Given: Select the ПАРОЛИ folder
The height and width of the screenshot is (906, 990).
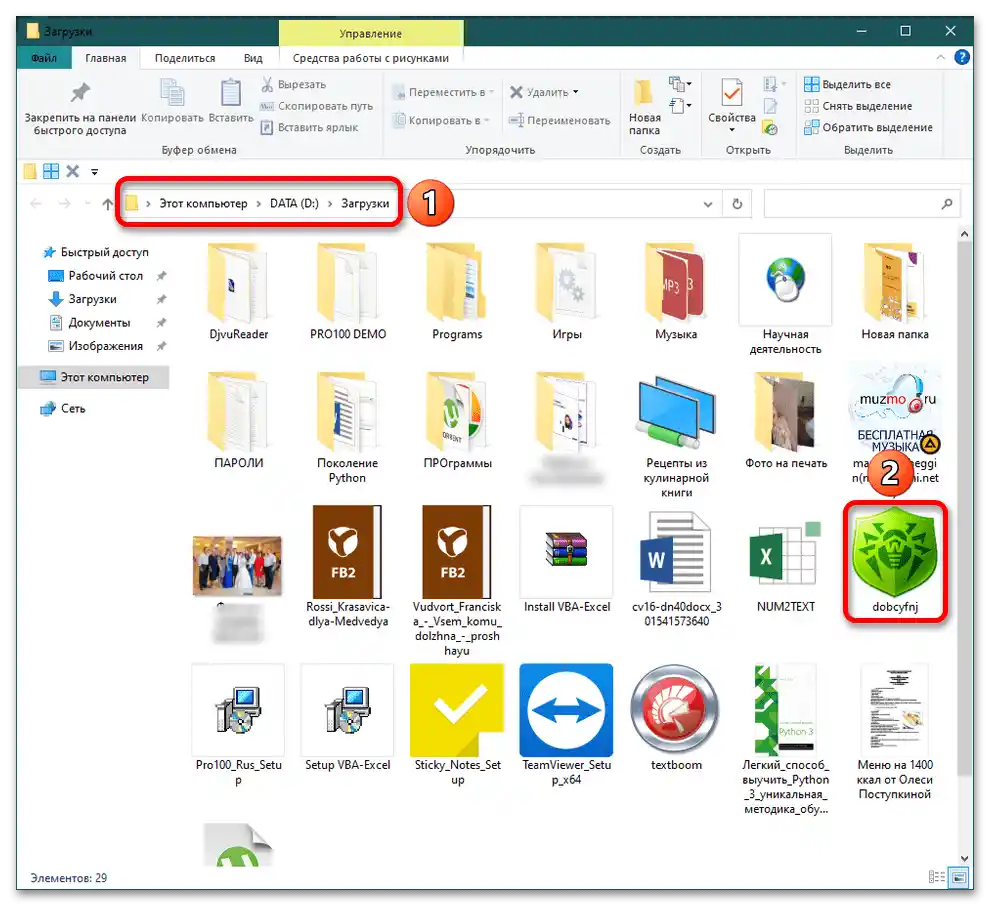Looking at the screenshot, I should coord(239,420).
